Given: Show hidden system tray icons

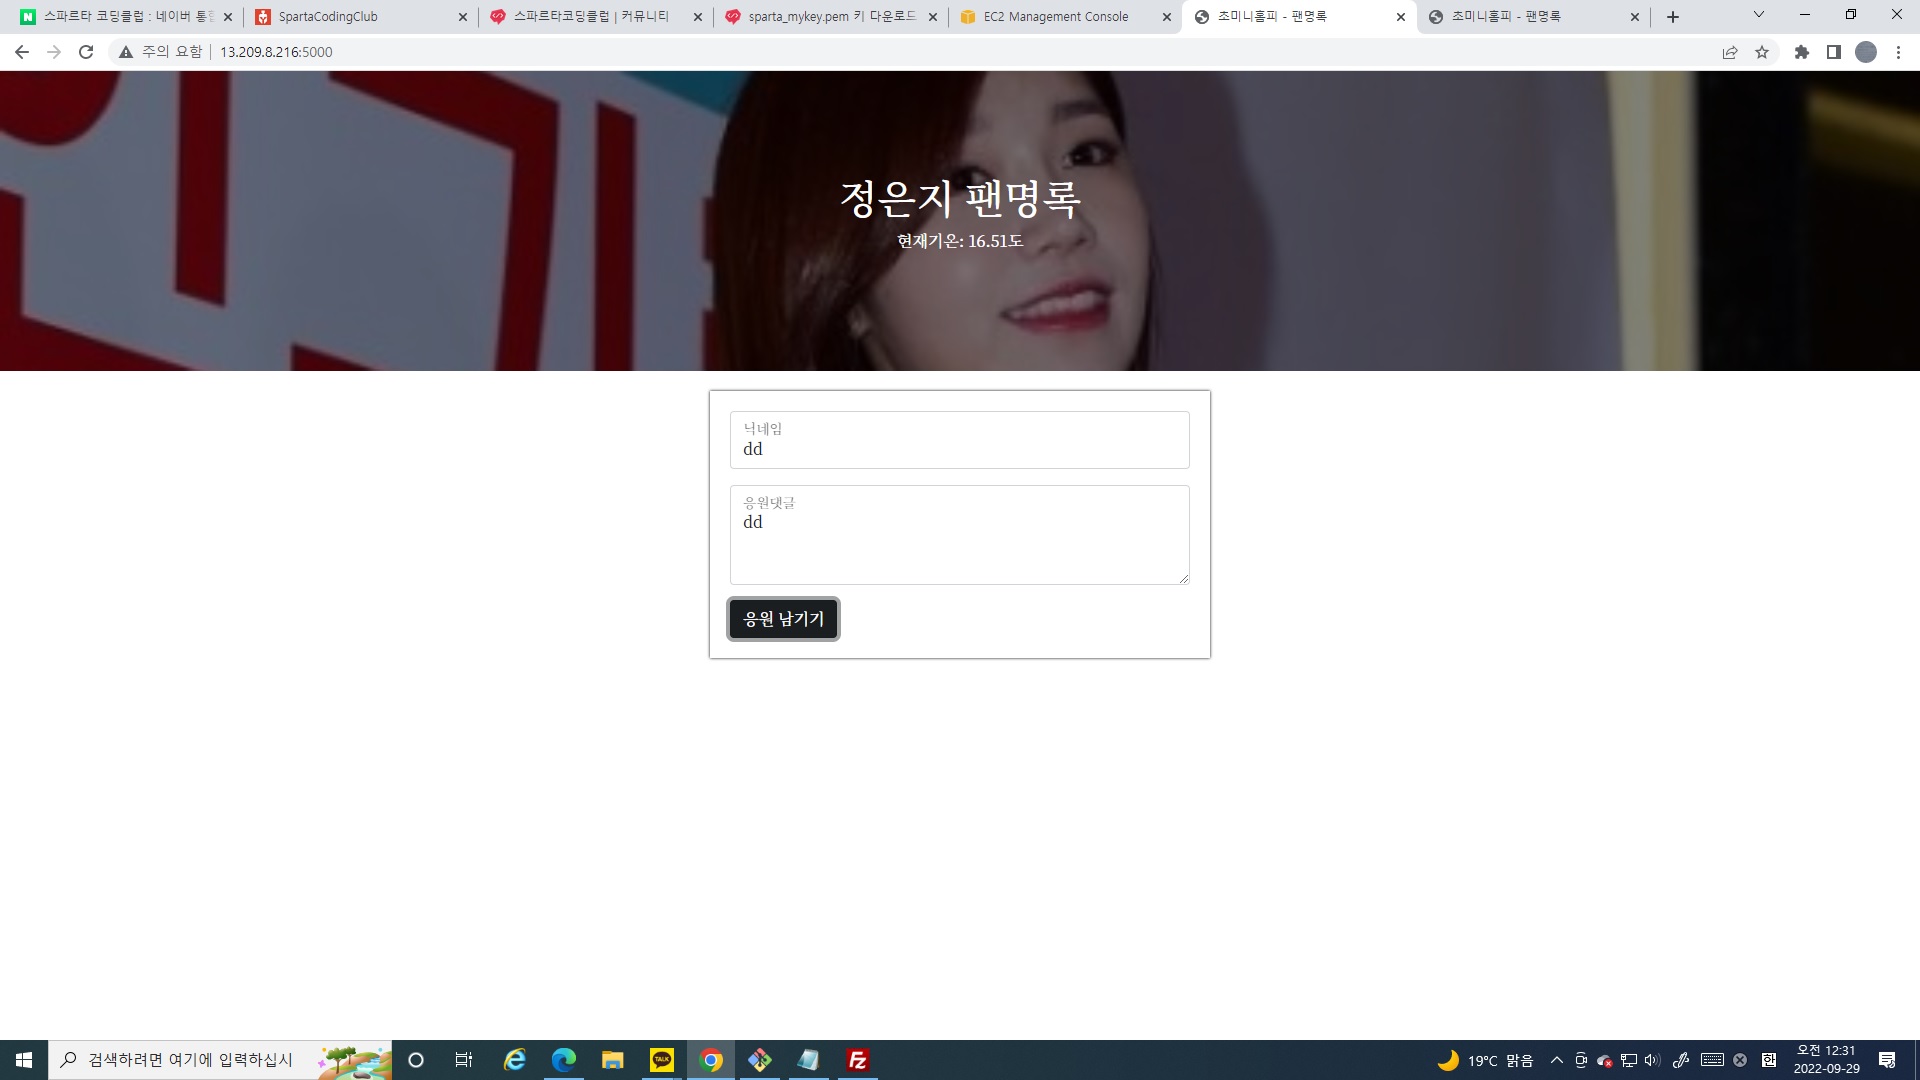Looking at the screenshot, I should pos(1556,1060).
